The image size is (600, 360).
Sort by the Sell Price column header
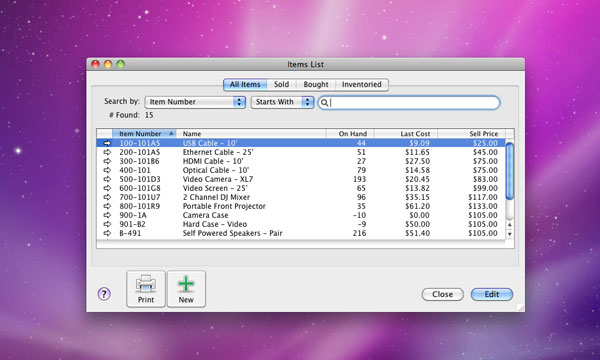(x=471, y=134)
